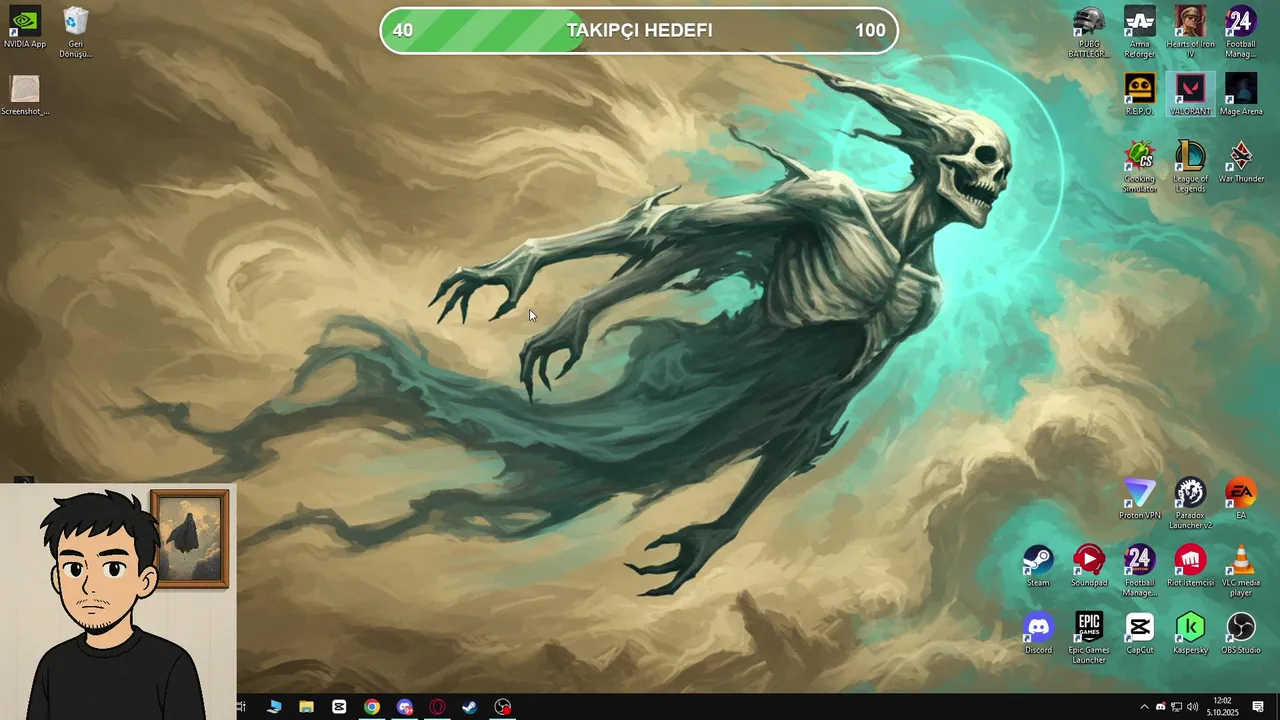Switch to Steam in the taskbar
Image resolution: width=1280 pixels, height=720 pixels.
click(x=469, y=707)
